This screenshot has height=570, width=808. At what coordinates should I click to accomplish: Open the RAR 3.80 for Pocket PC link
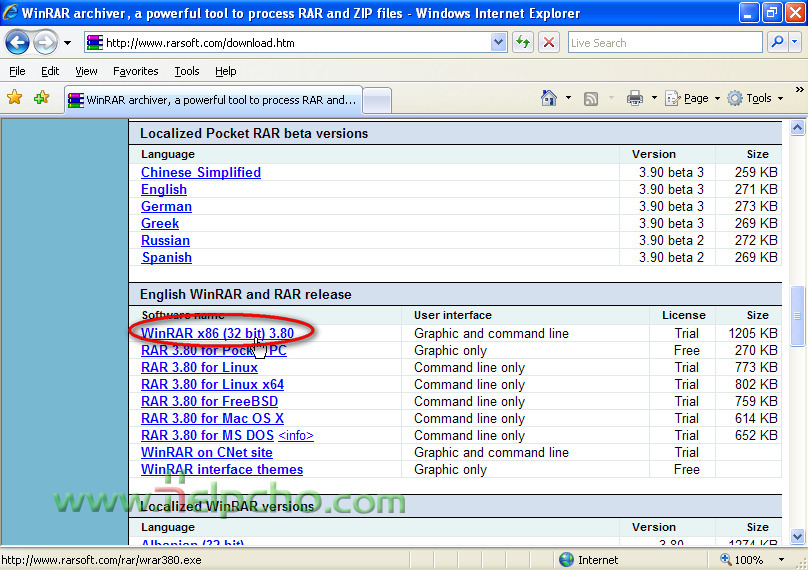(x=214, y=350)
